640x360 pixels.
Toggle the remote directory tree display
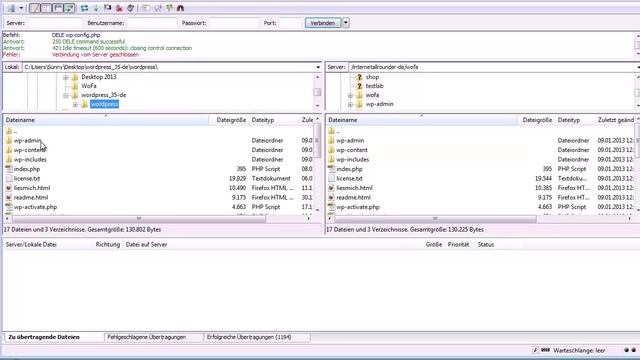point(58,8)
